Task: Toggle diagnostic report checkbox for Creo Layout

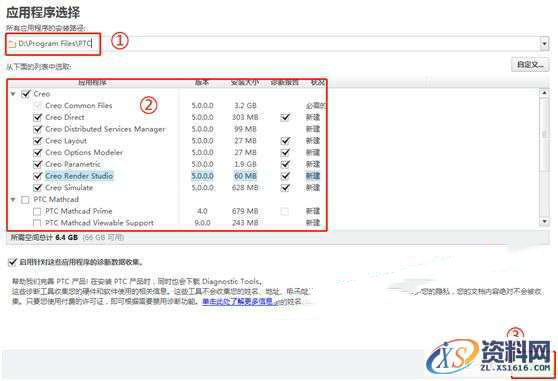Action: tap(285, 141)
